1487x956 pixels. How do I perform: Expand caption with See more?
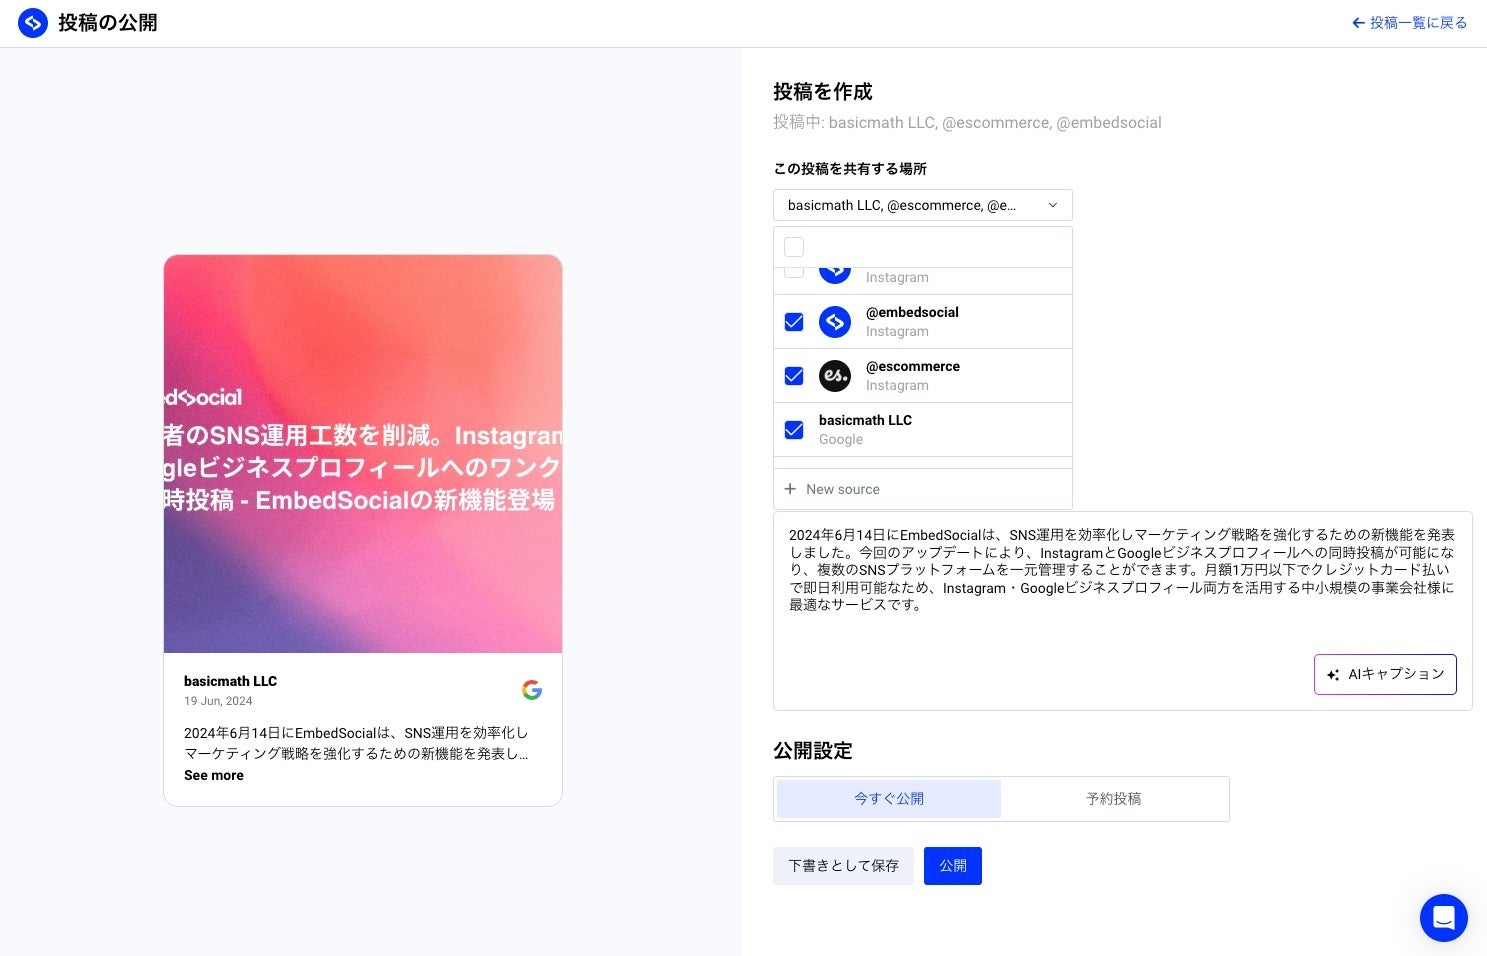tap(214, 775)
